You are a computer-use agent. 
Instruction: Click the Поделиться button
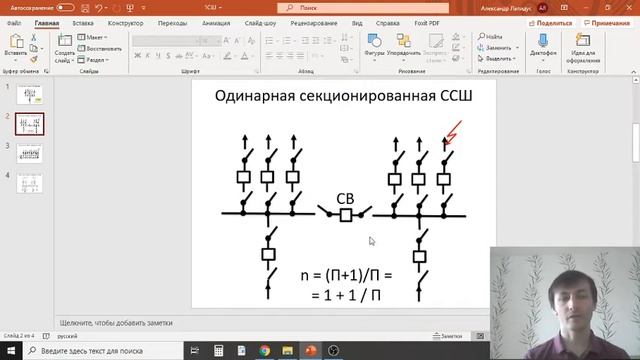click(550, 23)
